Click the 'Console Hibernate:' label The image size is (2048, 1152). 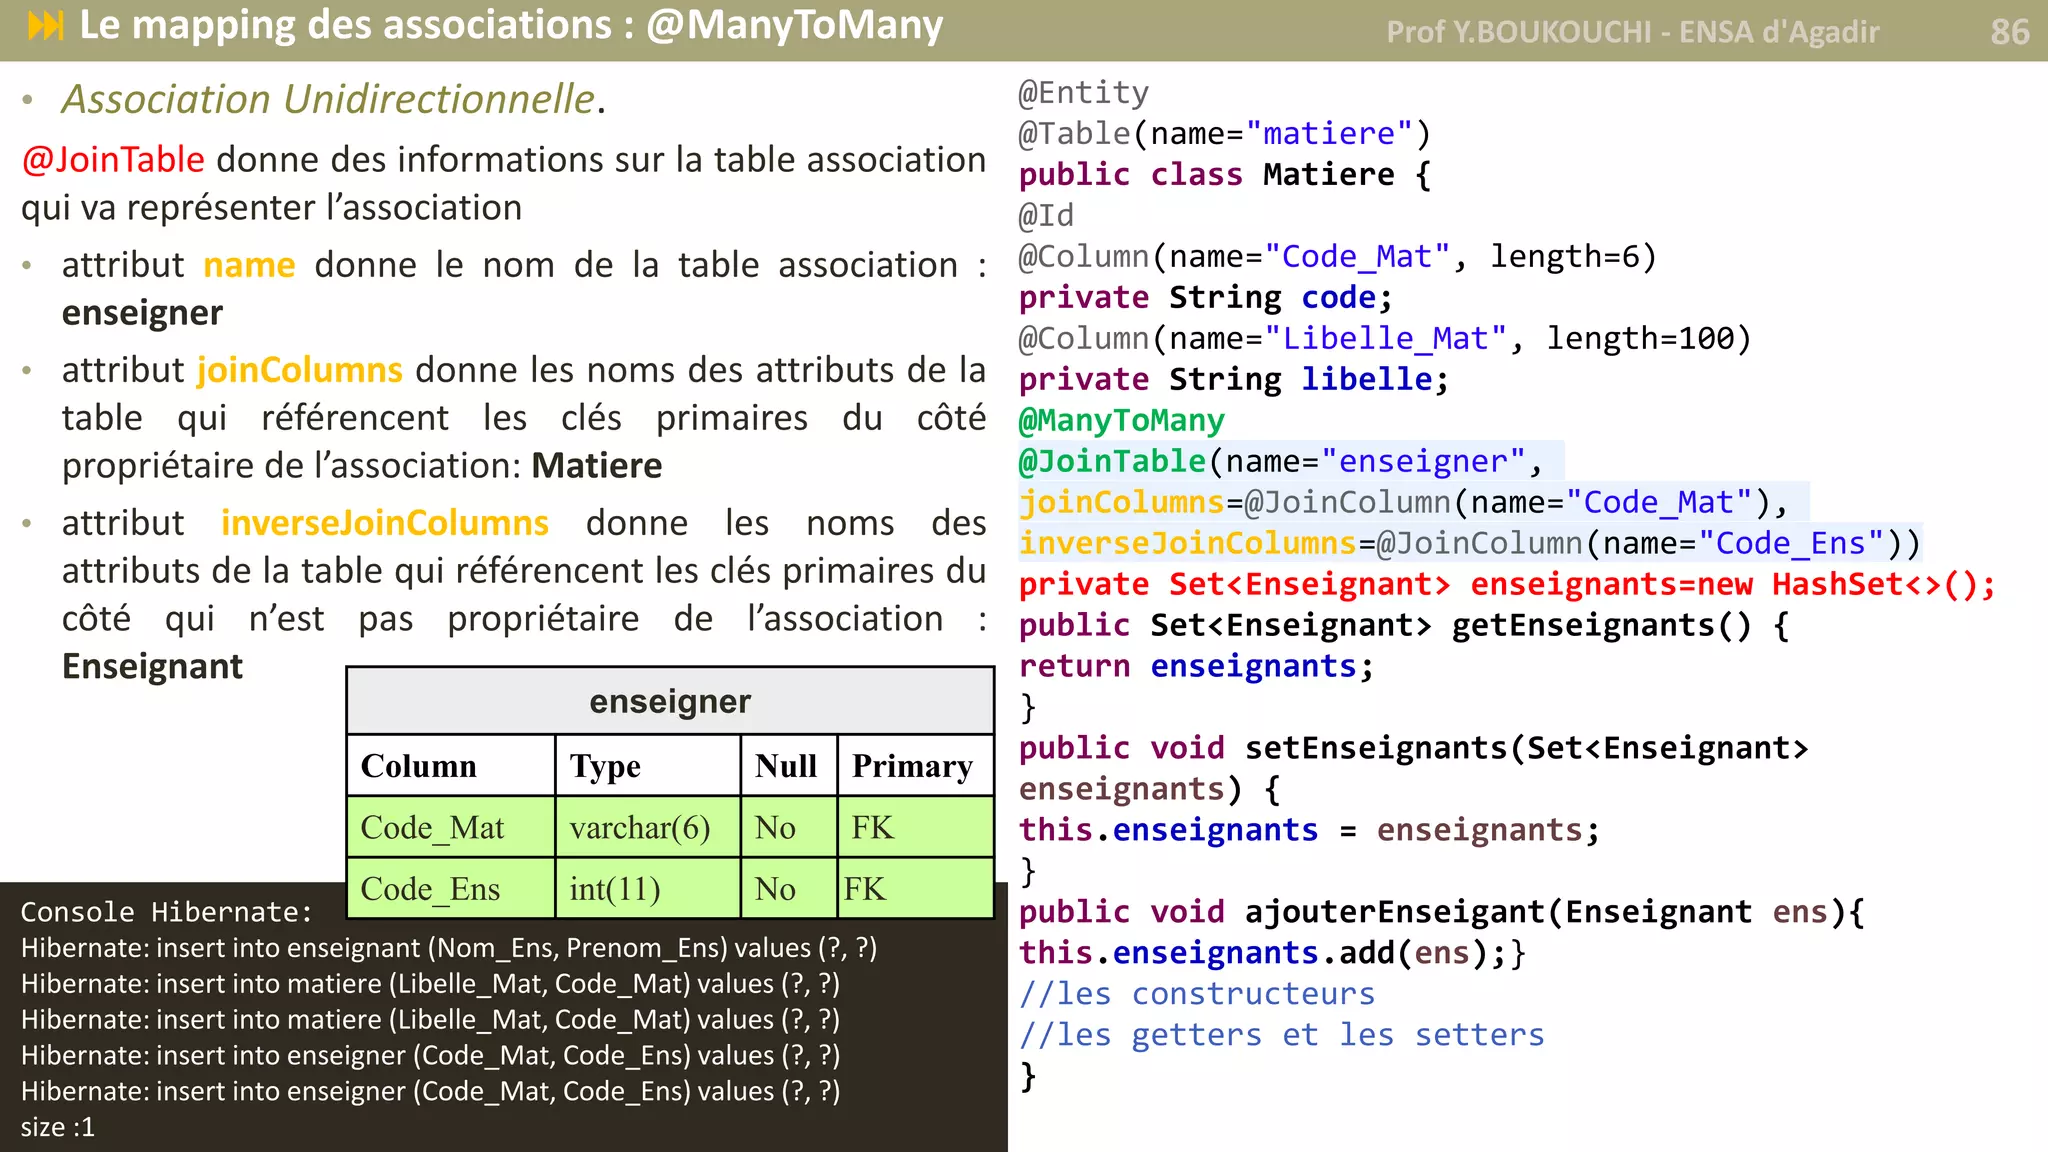(166, 912)
